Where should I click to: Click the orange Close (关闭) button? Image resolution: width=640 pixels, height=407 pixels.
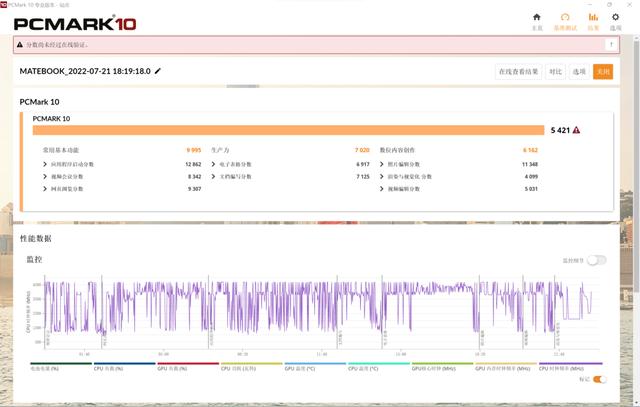pyautogui.click(x=603, y=72)
